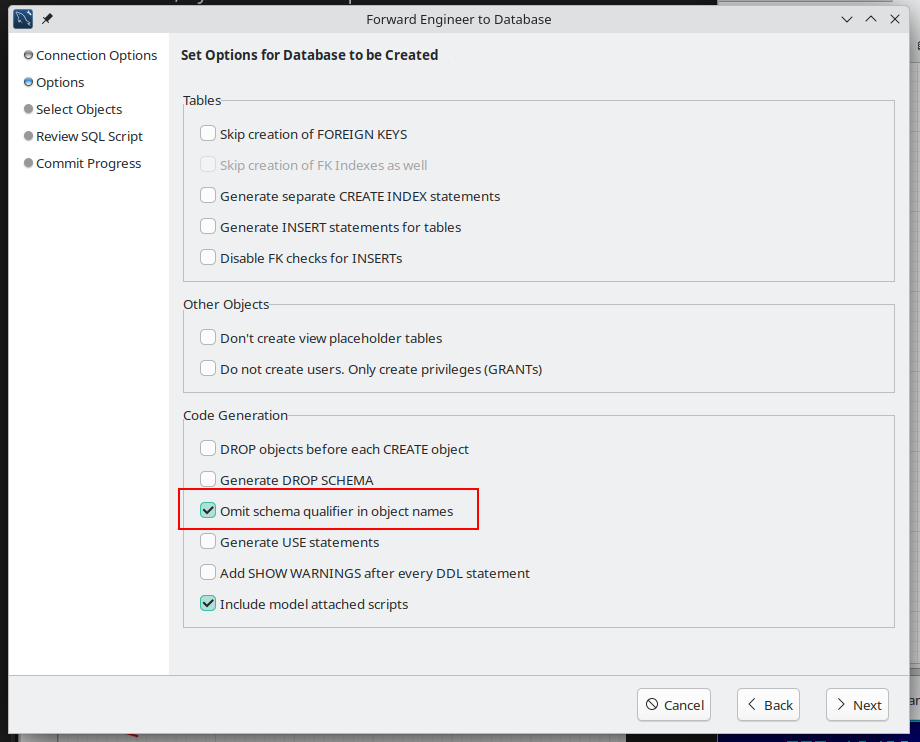920x742 pixels.
Task: Check Generate separate CREATE INDEX statements
Action: 208,196
